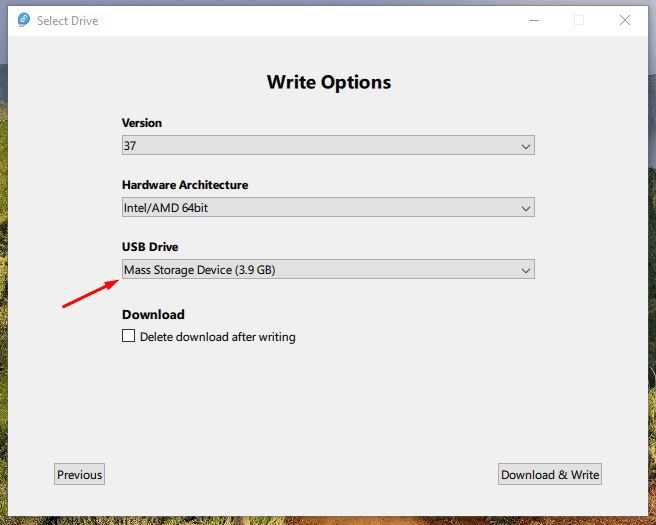Close the Select Drive window
Image resolution: width=656 pixels, height=525 pixels.
click(625, 20)
